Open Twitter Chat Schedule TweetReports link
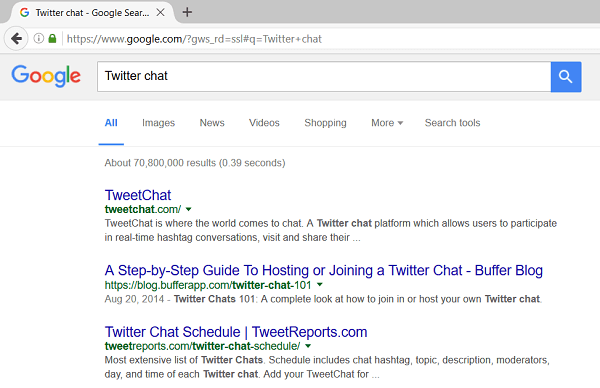Screen dimensions: 600x388 click(236, 332)
